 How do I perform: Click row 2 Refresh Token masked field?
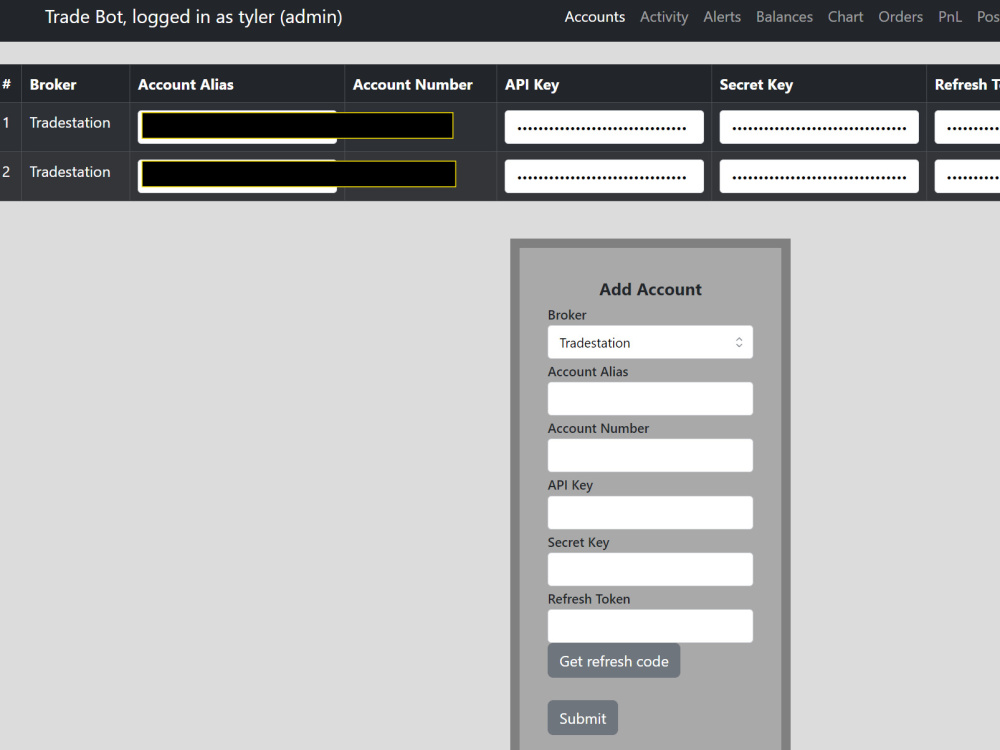pyautogui.click(x=967, y=176)
